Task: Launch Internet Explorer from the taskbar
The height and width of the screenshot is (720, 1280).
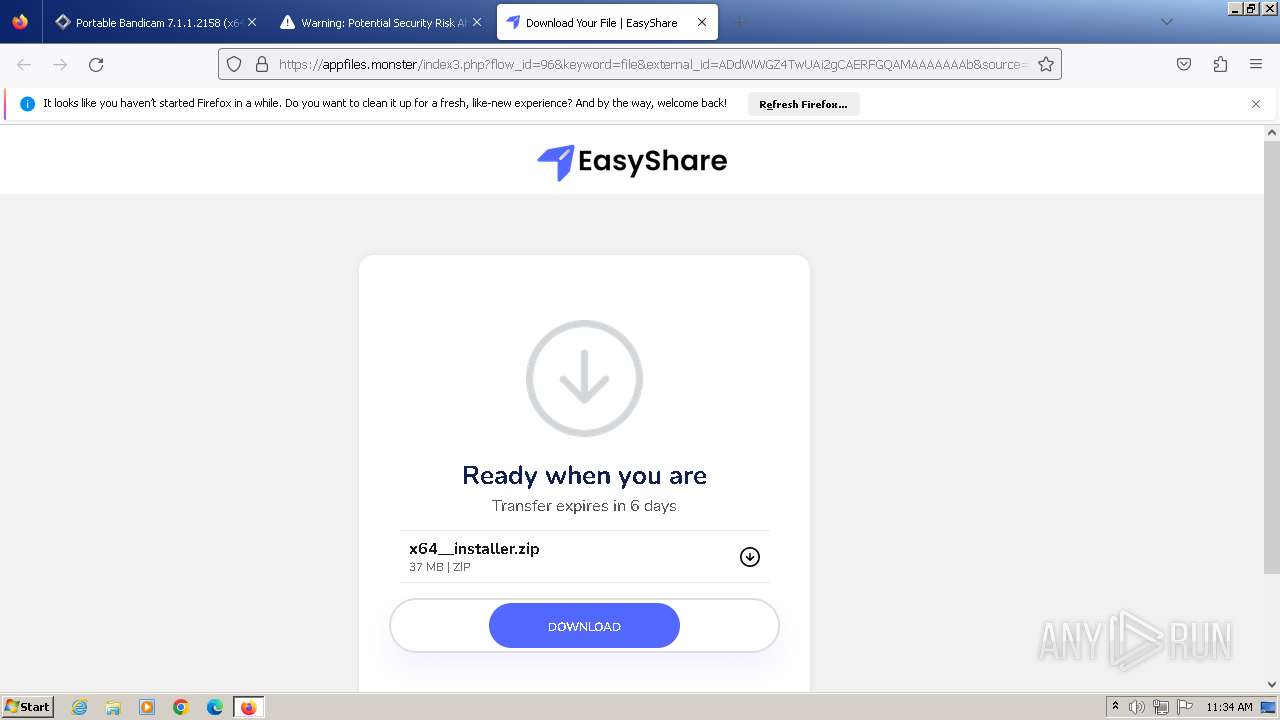Action: [79, 707]
